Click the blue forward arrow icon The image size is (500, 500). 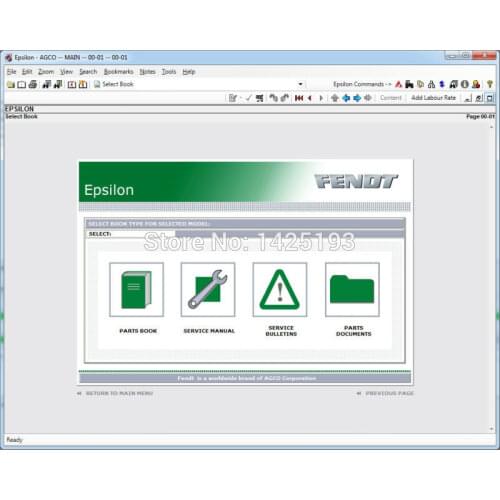click(x=357, y=98)
